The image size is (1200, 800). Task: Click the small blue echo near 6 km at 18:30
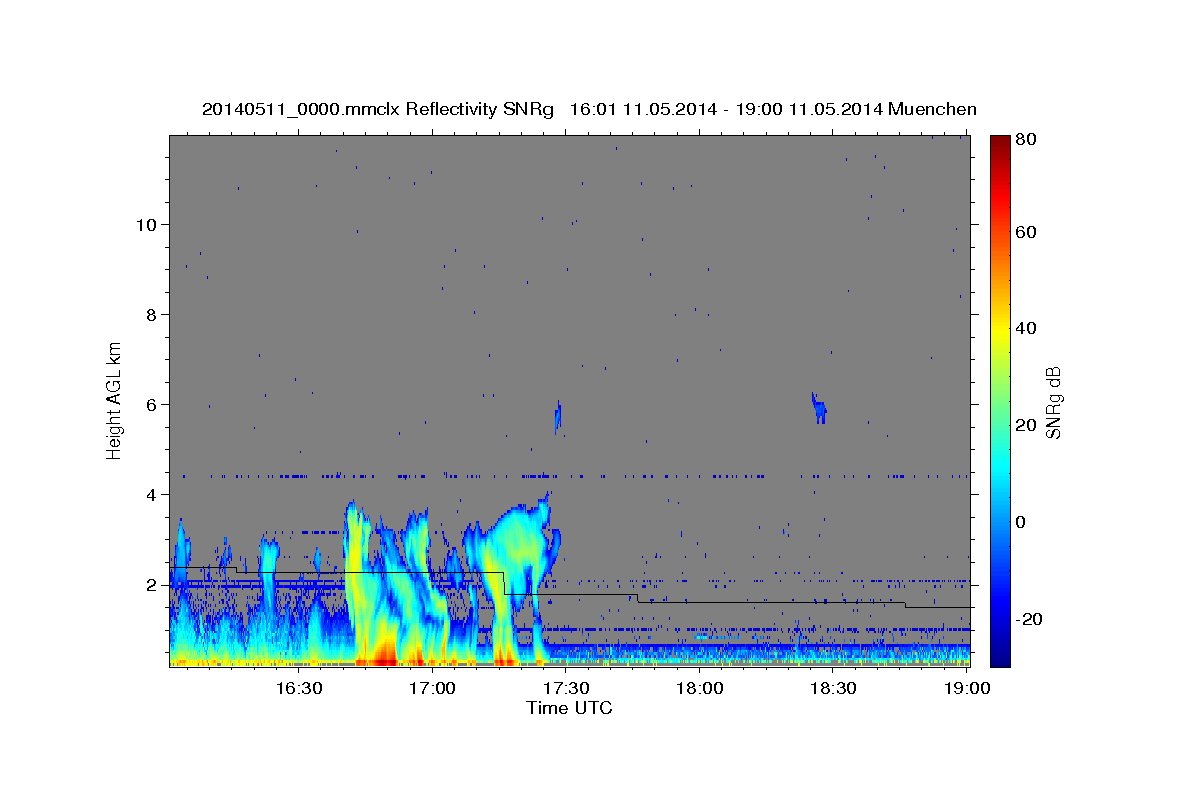click(x=819, y=408)
